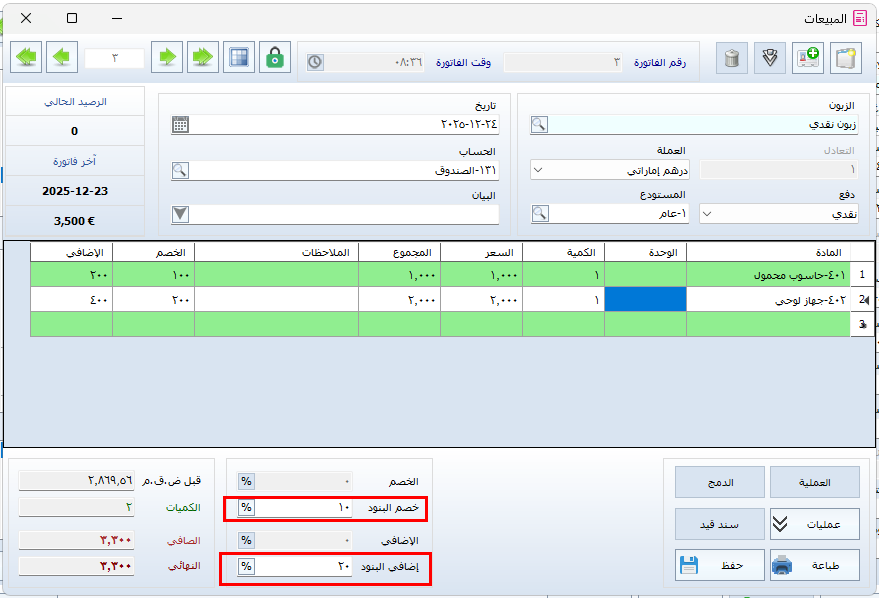Go to the next invoice arrow
The width and height of the screenshot is (879, 598).
pyautogui.click(x=62, y=57)
